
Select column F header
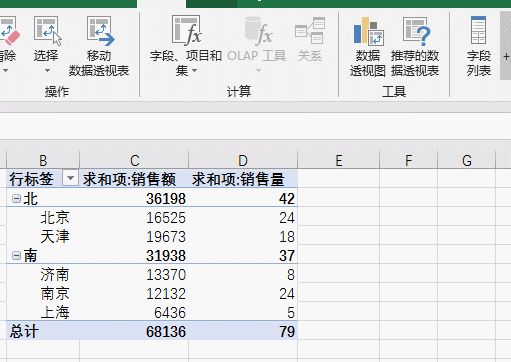pyautogui.click(x=409, y=160)
